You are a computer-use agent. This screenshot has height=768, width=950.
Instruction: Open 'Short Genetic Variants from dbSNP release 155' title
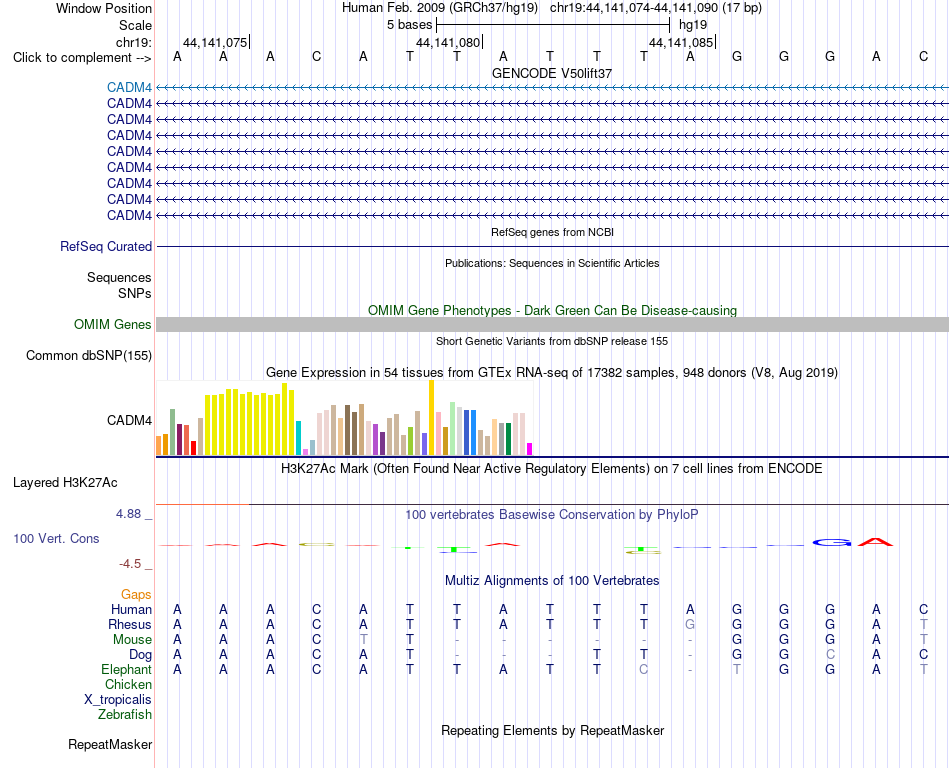pyautogui.click(x=552, y=342)
